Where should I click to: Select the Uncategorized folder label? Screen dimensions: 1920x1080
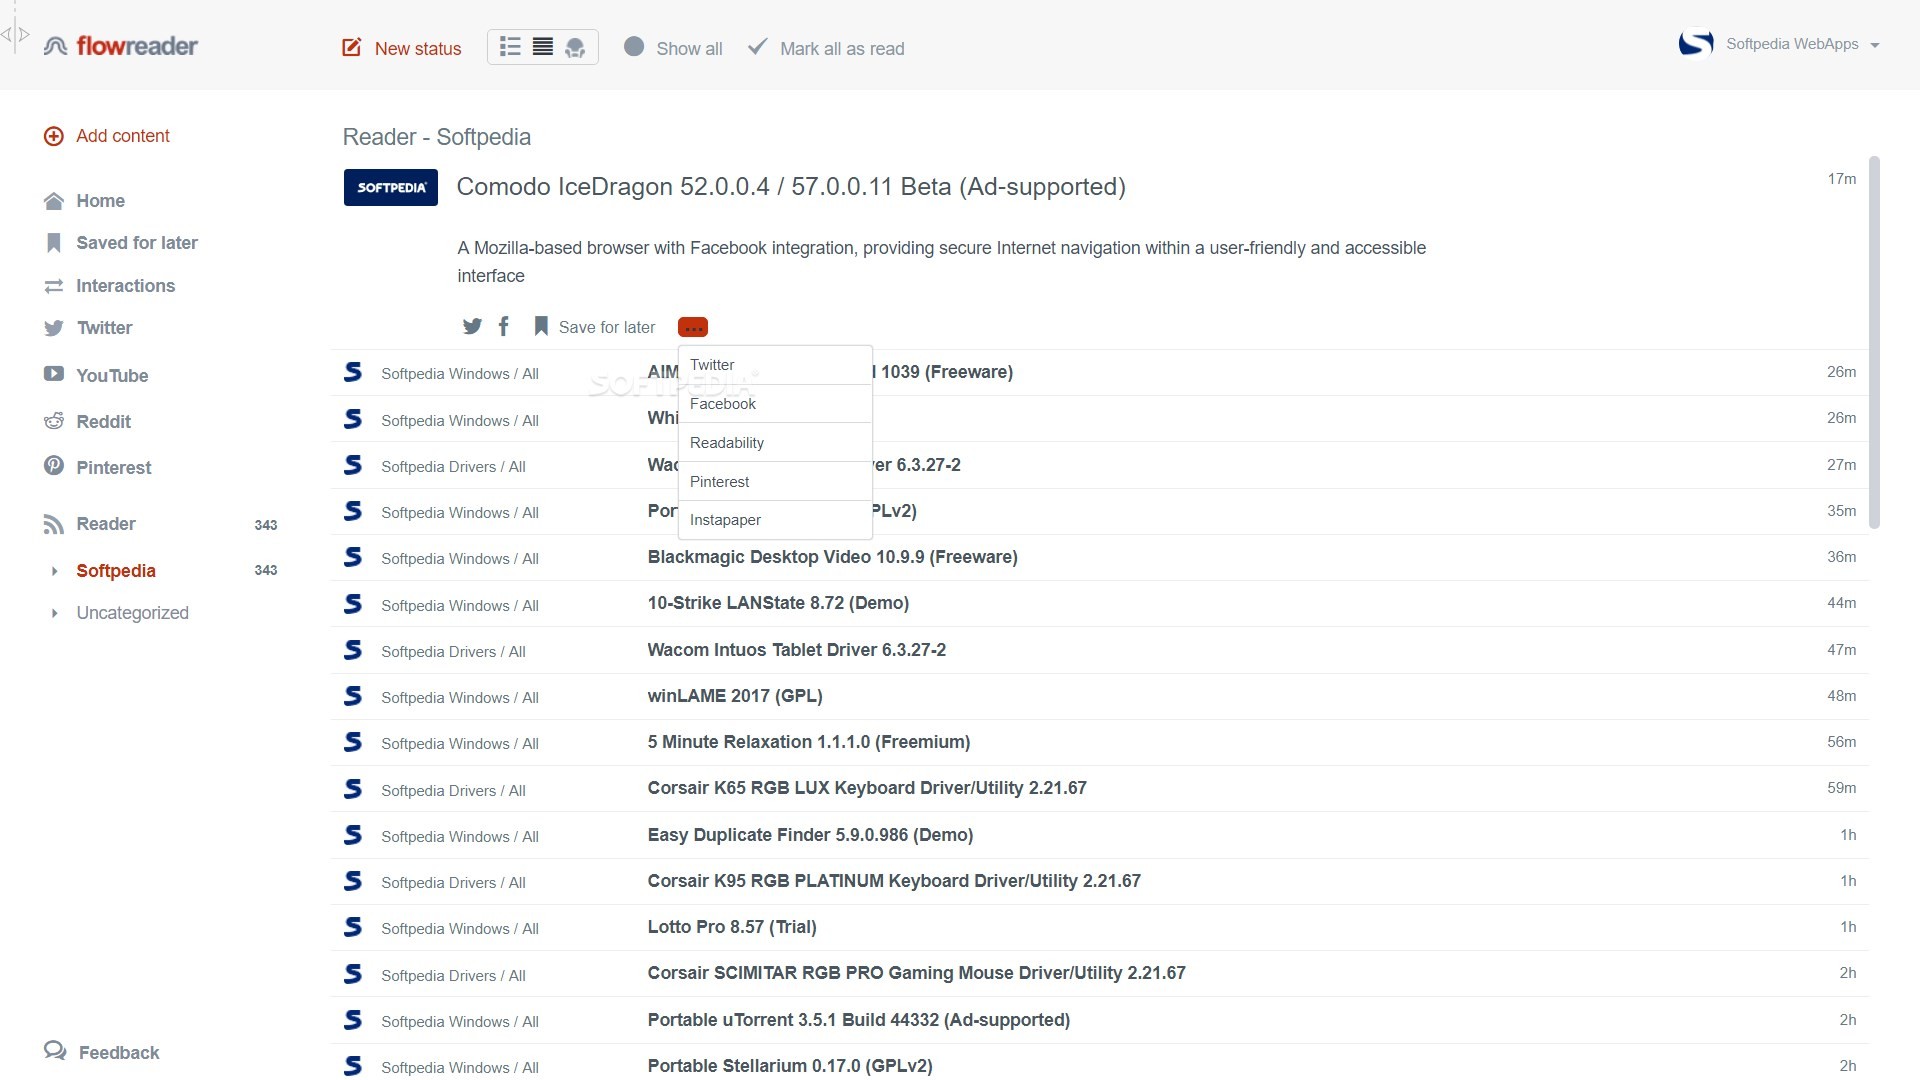(x=132, y=613)
